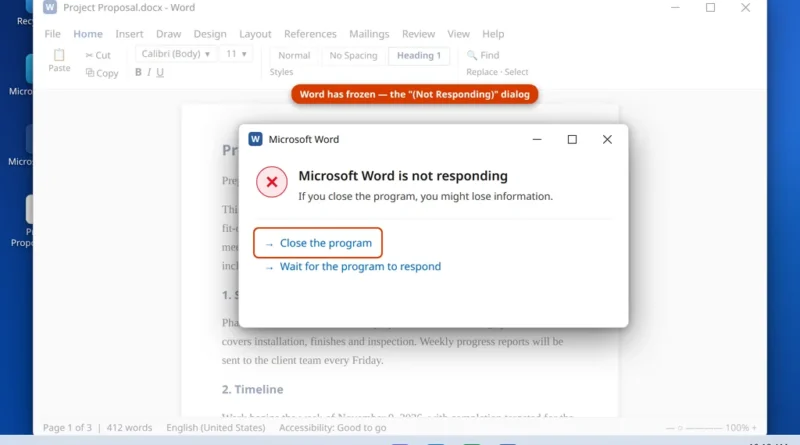800x445 pixels.
Task: Minimize the Project Proposal Word window
Action: pos(675,7)
